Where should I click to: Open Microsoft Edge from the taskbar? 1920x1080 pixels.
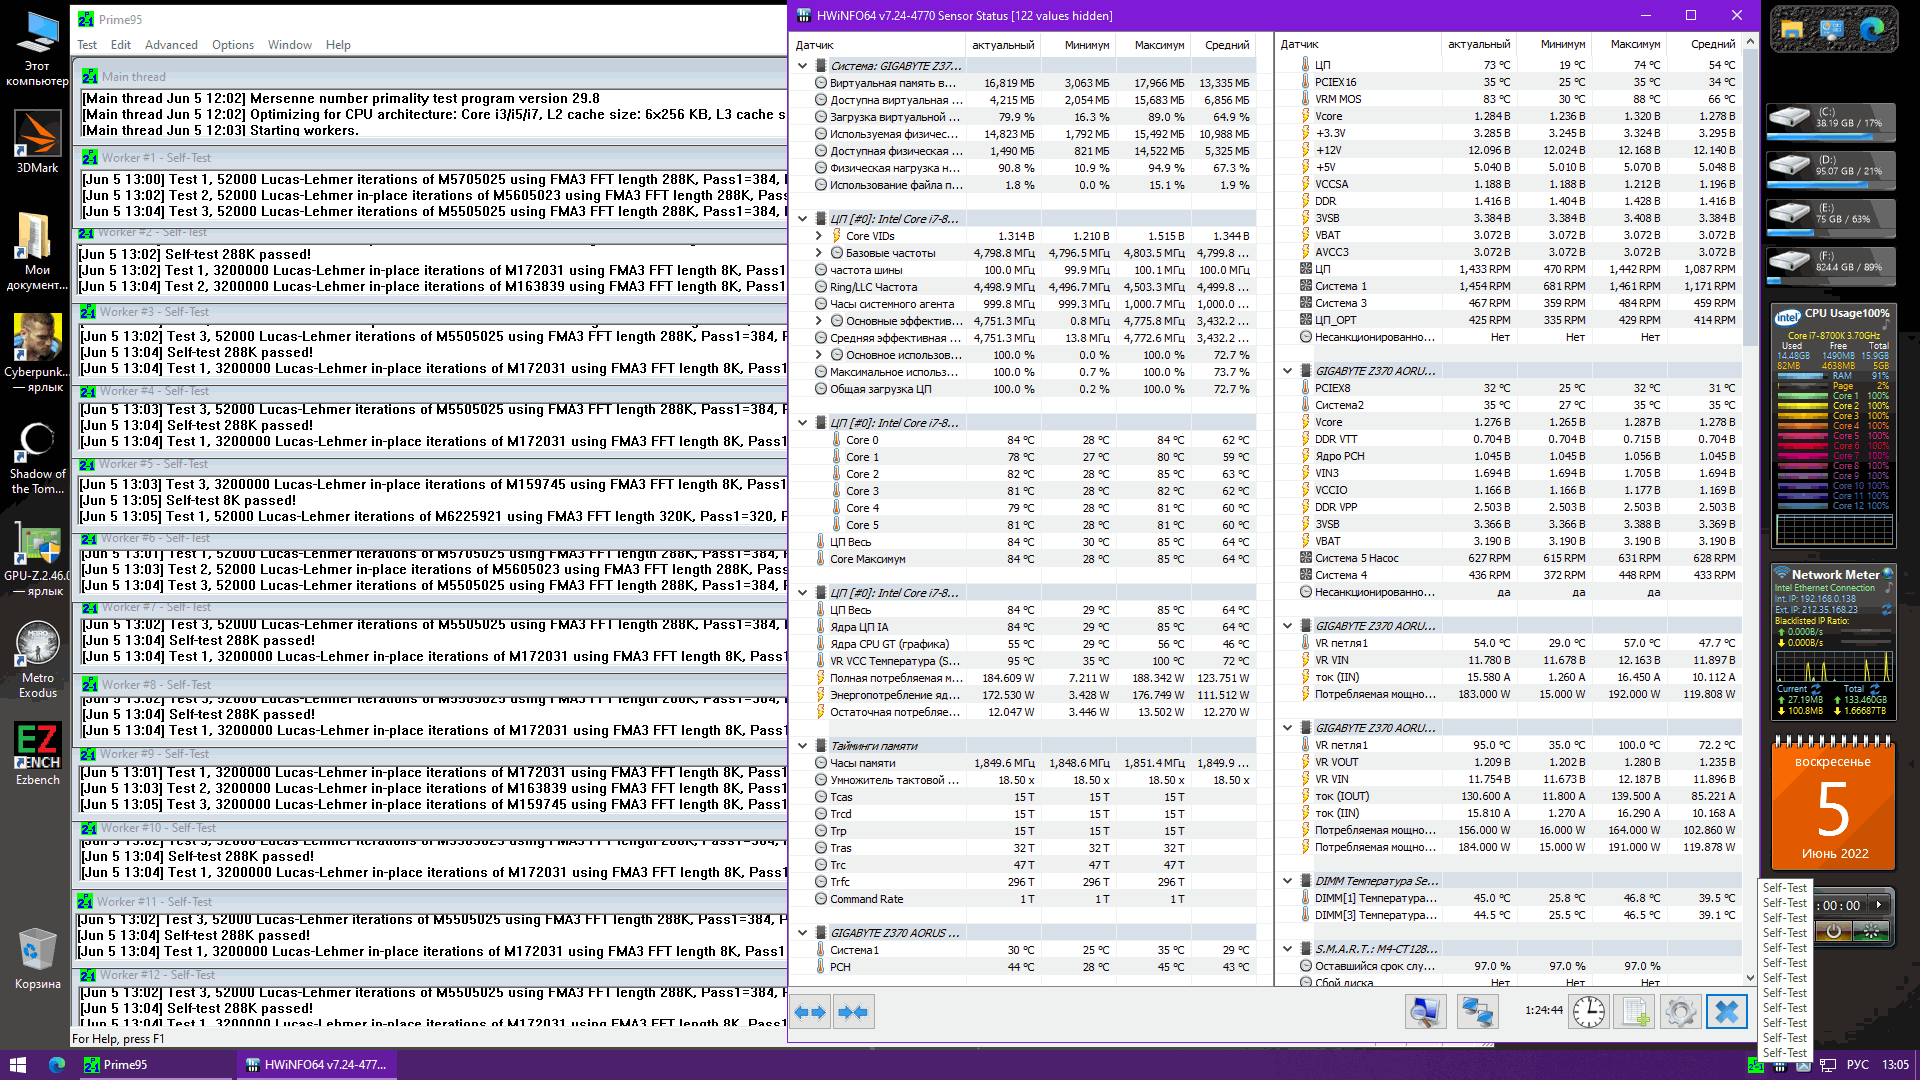click(57, 1064)
